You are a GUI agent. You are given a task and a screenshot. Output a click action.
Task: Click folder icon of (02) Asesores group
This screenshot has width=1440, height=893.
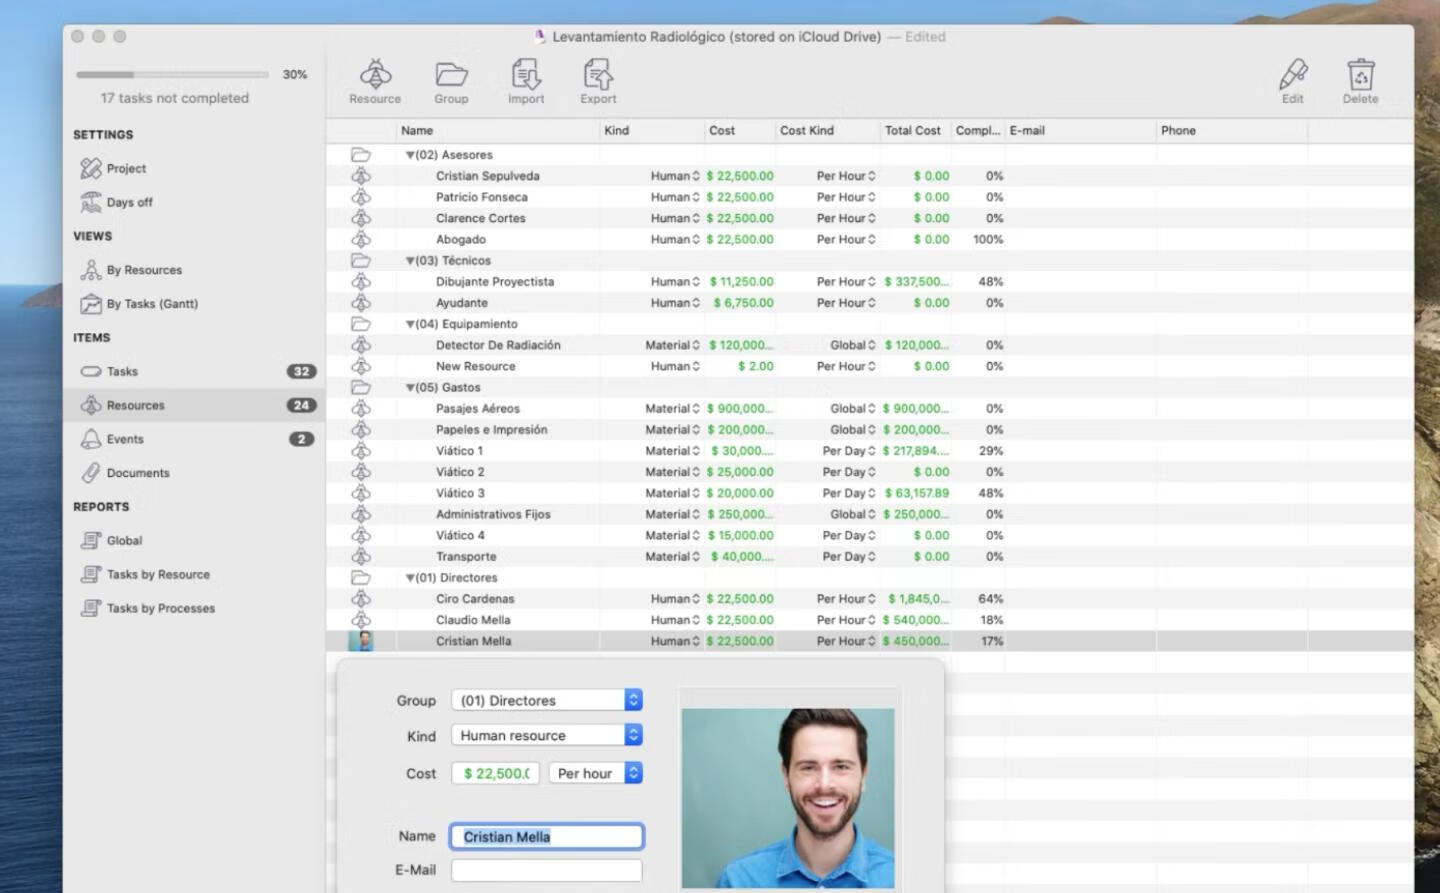coord(361,155)
